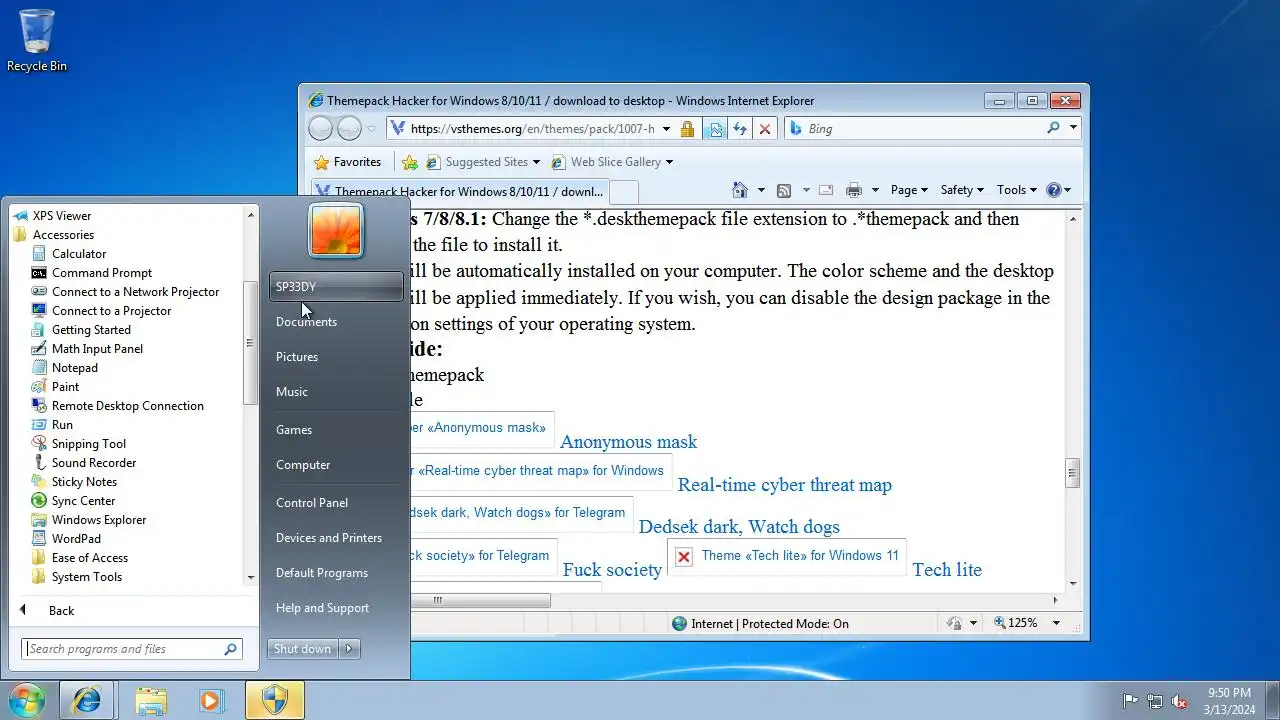Open a new blank IE tab
Viewport: 1280px width, 720px height.
coord(623,191)
